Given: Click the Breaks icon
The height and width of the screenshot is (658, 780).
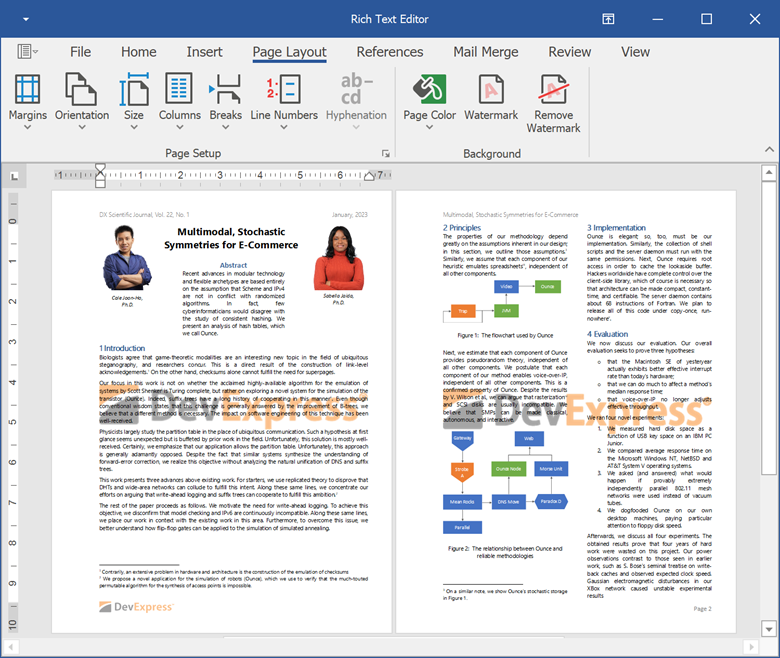Looking at the screenshot, I should [225, 89].
